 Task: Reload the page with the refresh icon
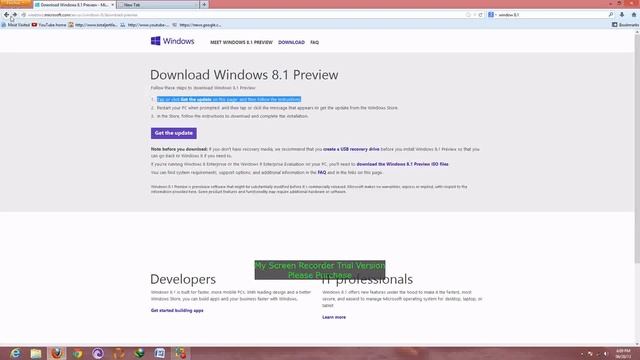tap(480, 15)
